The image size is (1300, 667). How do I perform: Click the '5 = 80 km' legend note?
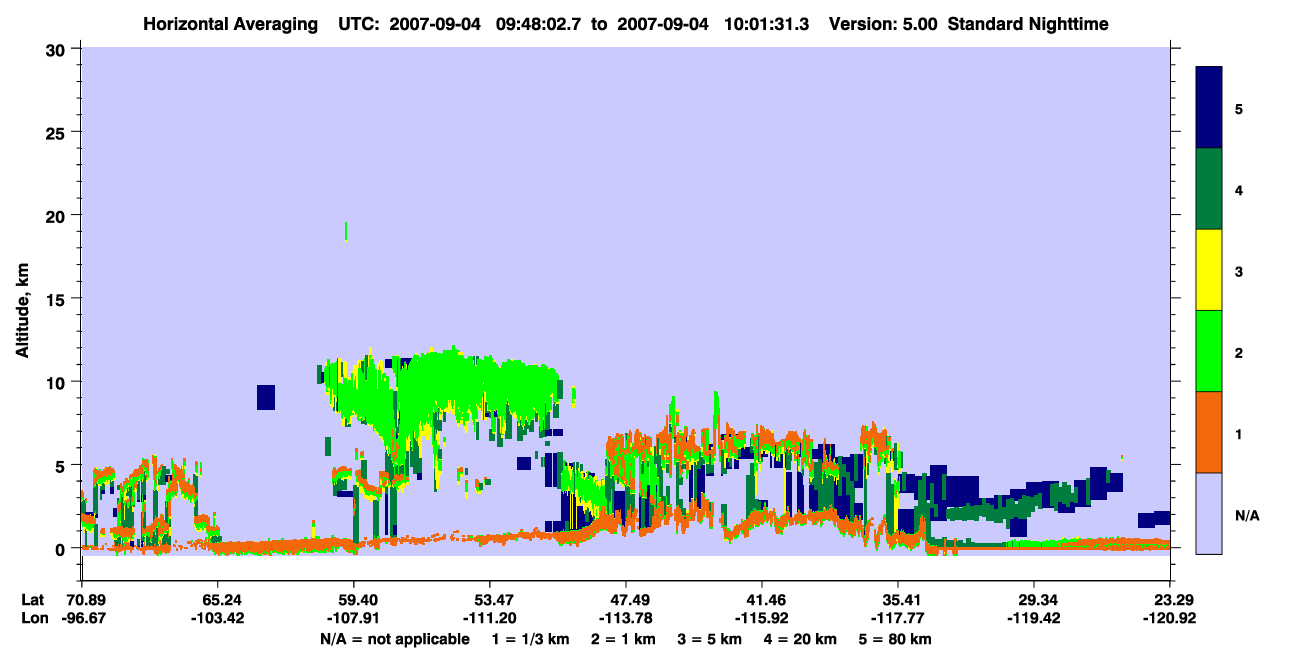click(895, 639)
